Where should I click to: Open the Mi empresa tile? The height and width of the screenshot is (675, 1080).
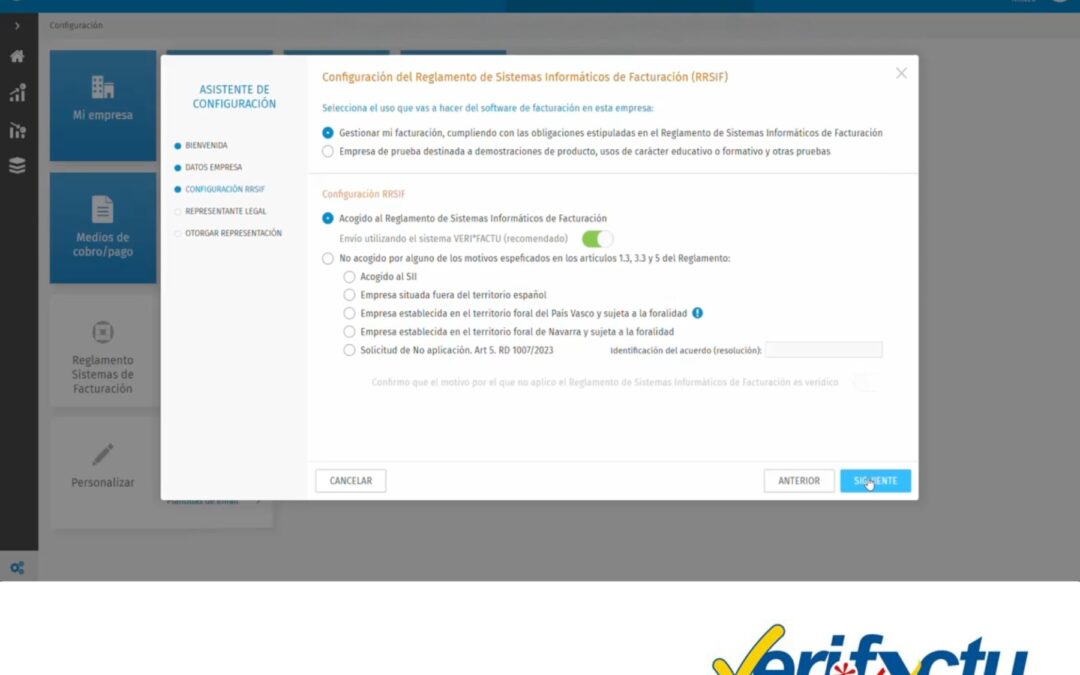(103, 105)
